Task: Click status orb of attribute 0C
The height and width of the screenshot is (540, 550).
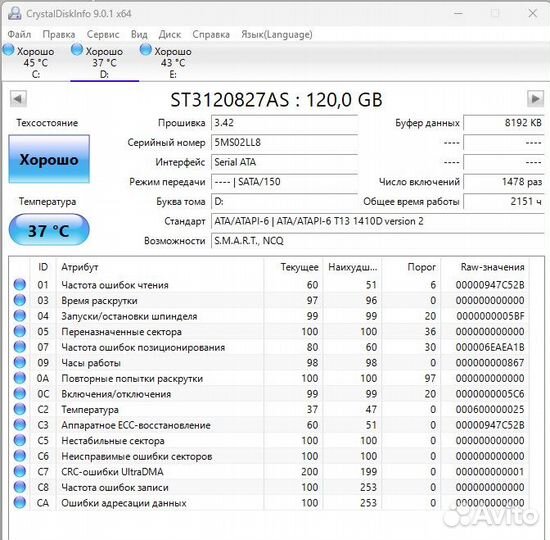Action: (20, 393)
